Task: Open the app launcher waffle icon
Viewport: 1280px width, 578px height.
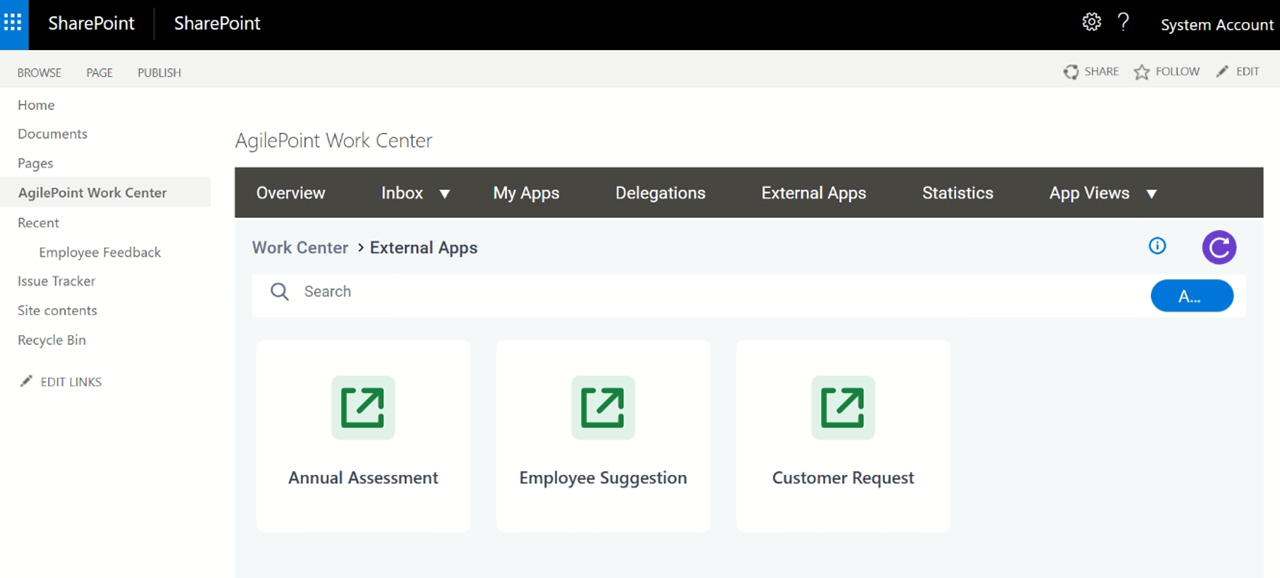Action: point(13,23)
